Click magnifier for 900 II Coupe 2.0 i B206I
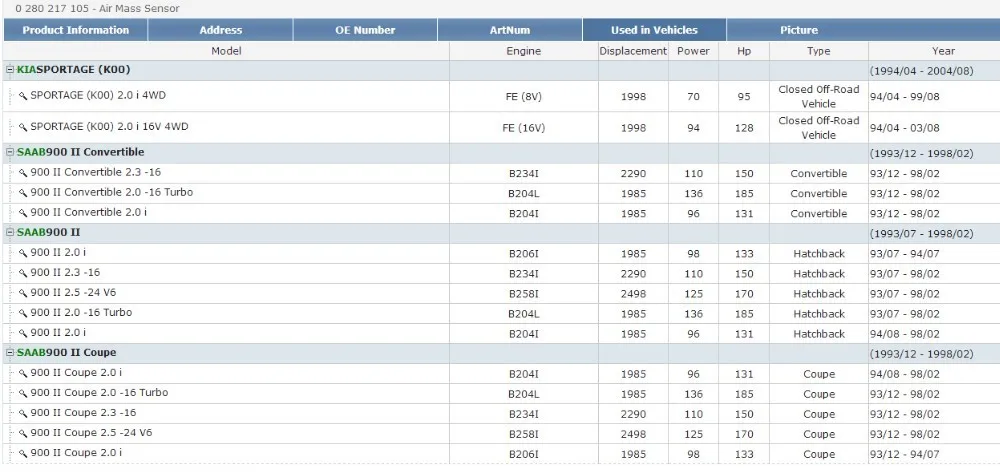 22,454
